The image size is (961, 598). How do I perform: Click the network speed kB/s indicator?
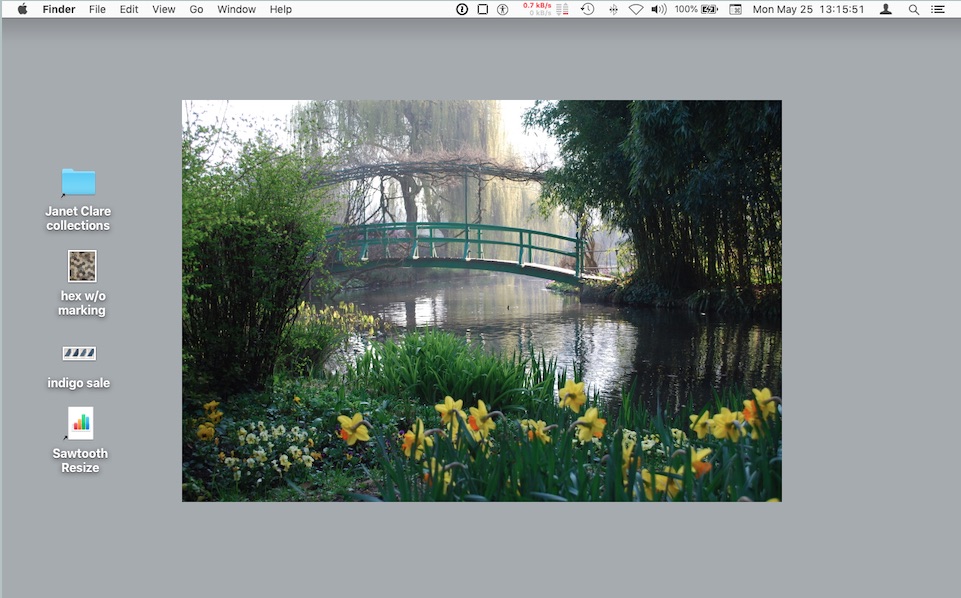click(537, 9)
